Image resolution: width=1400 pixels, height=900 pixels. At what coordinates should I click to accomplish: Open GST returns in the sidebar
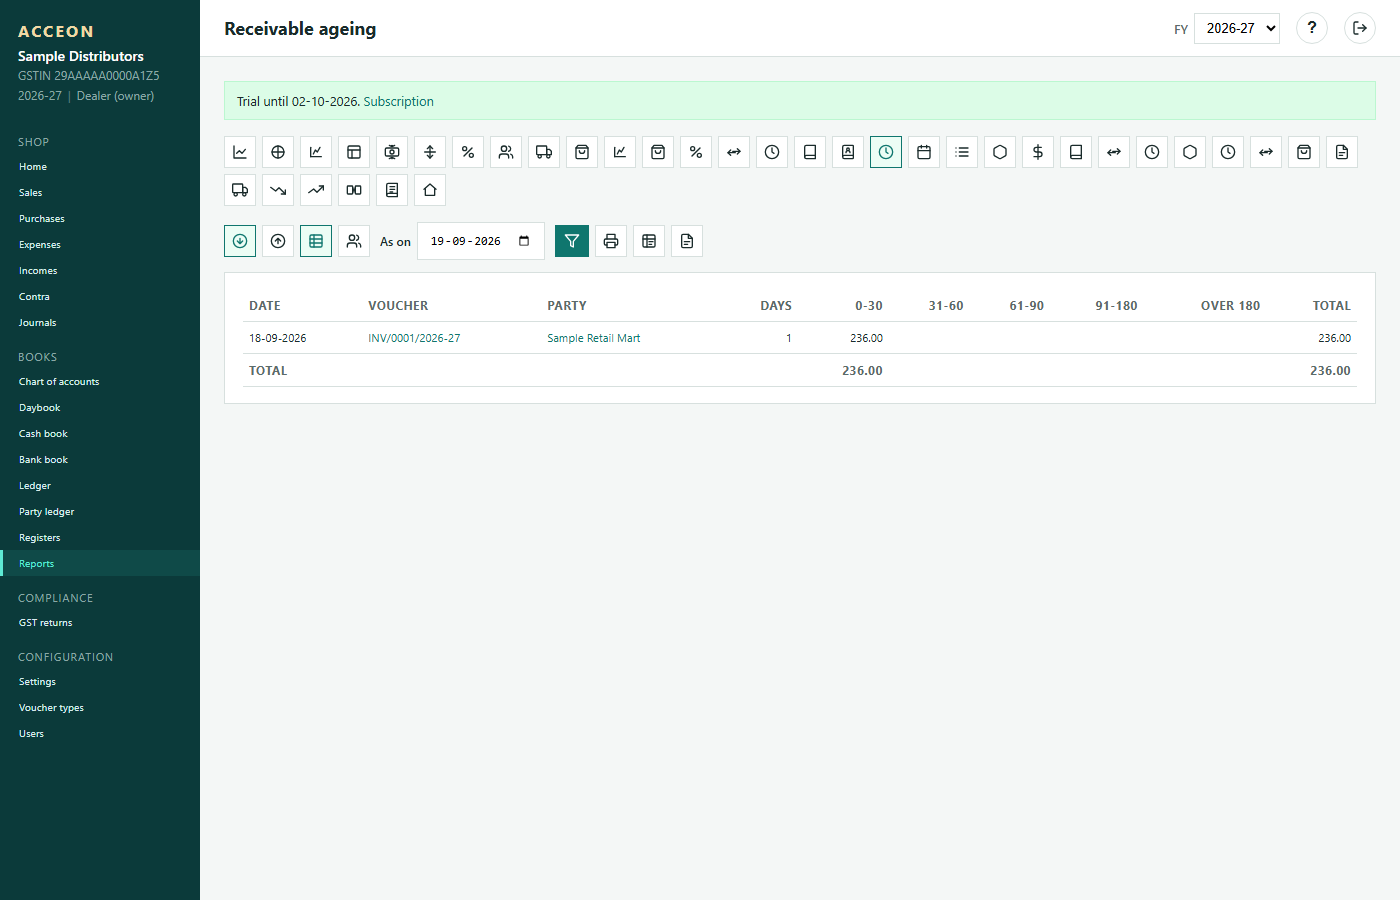(x=46, y=623)
